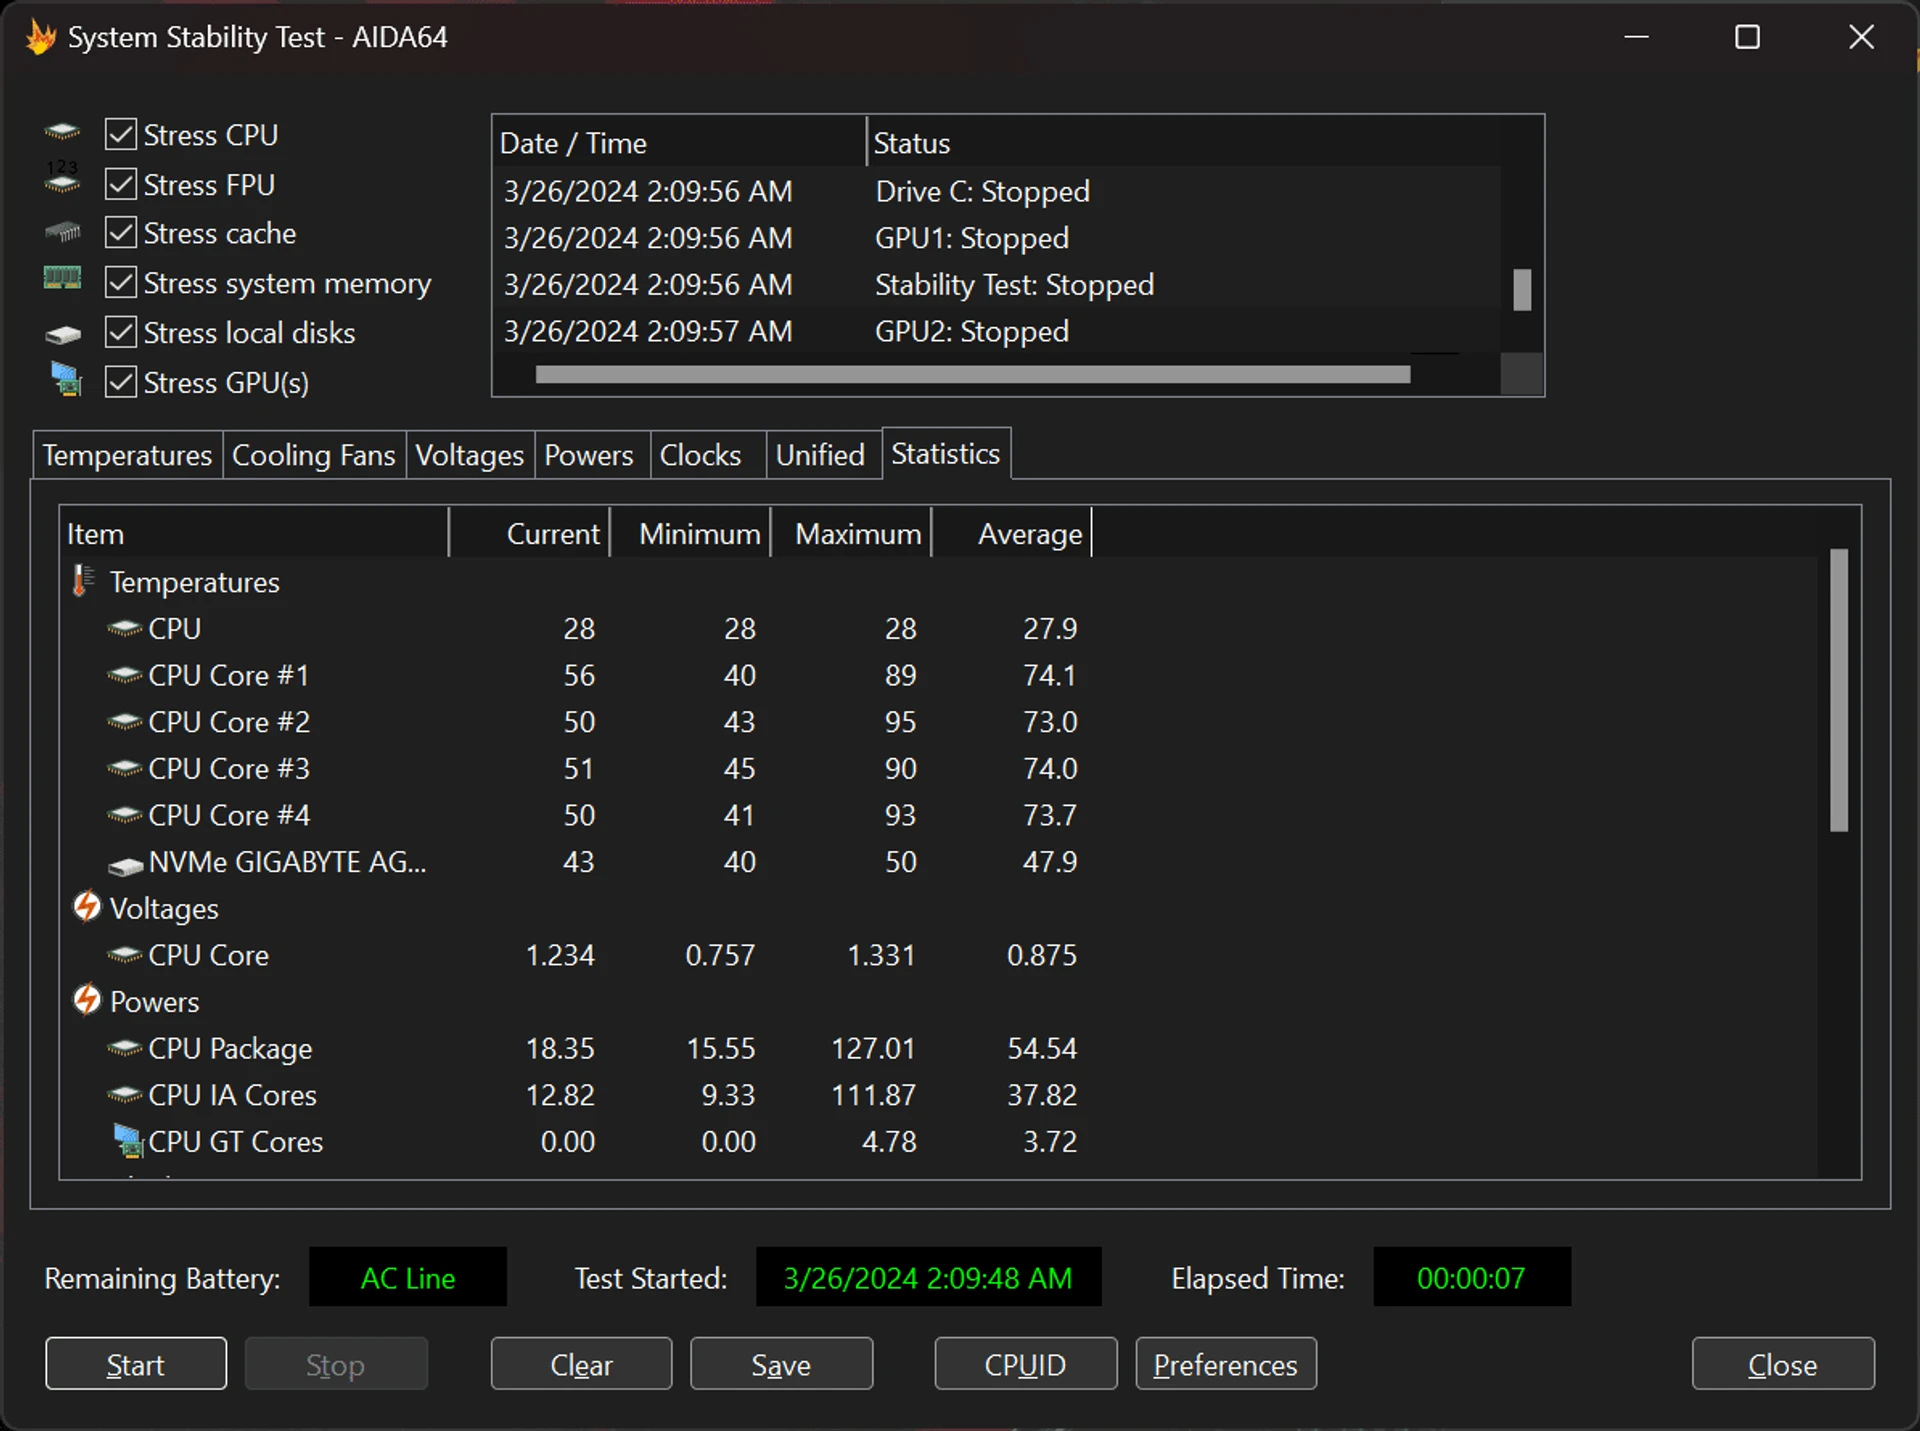Click the chip icon of the CPU temperature row
The image size is (1920, 1431).
click(x=124, y=628)
